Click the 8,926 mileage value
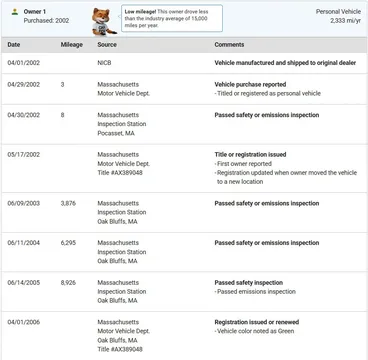The height and width of the screenshot is (360, 368). coord(68,283)
